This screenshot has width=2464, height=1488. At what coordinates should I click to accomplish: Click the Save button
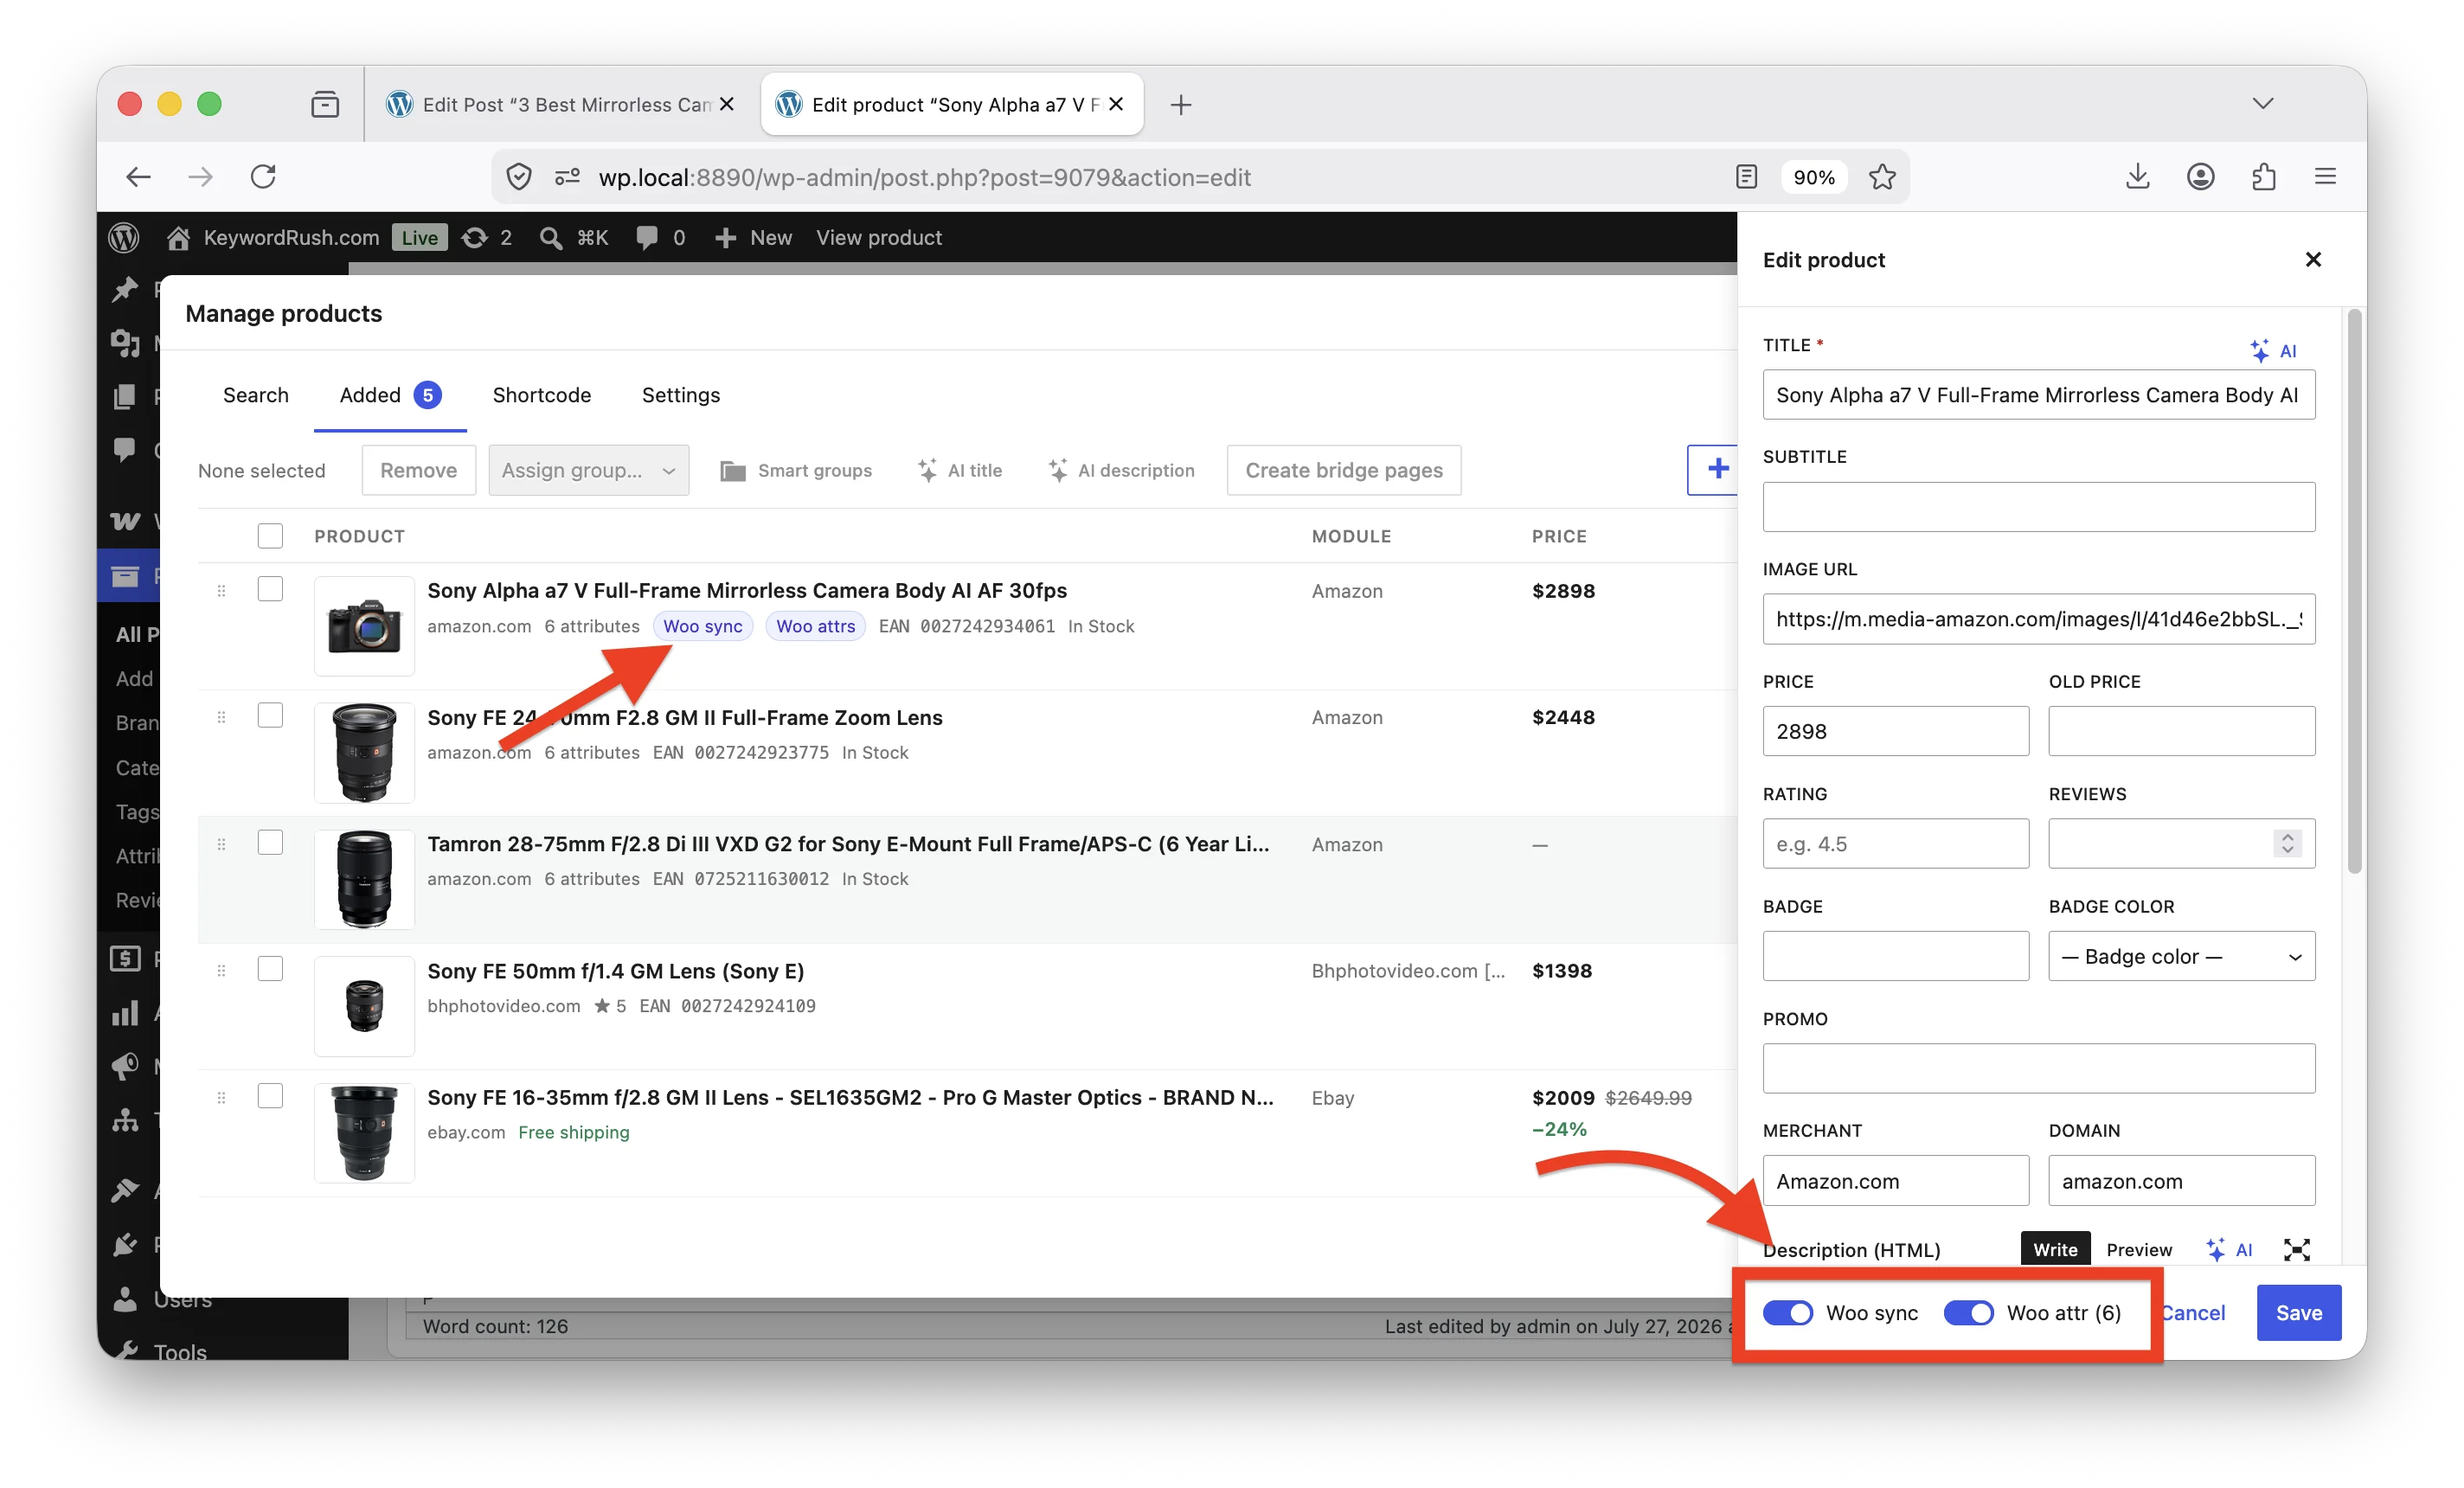tap(2299, 1313)
